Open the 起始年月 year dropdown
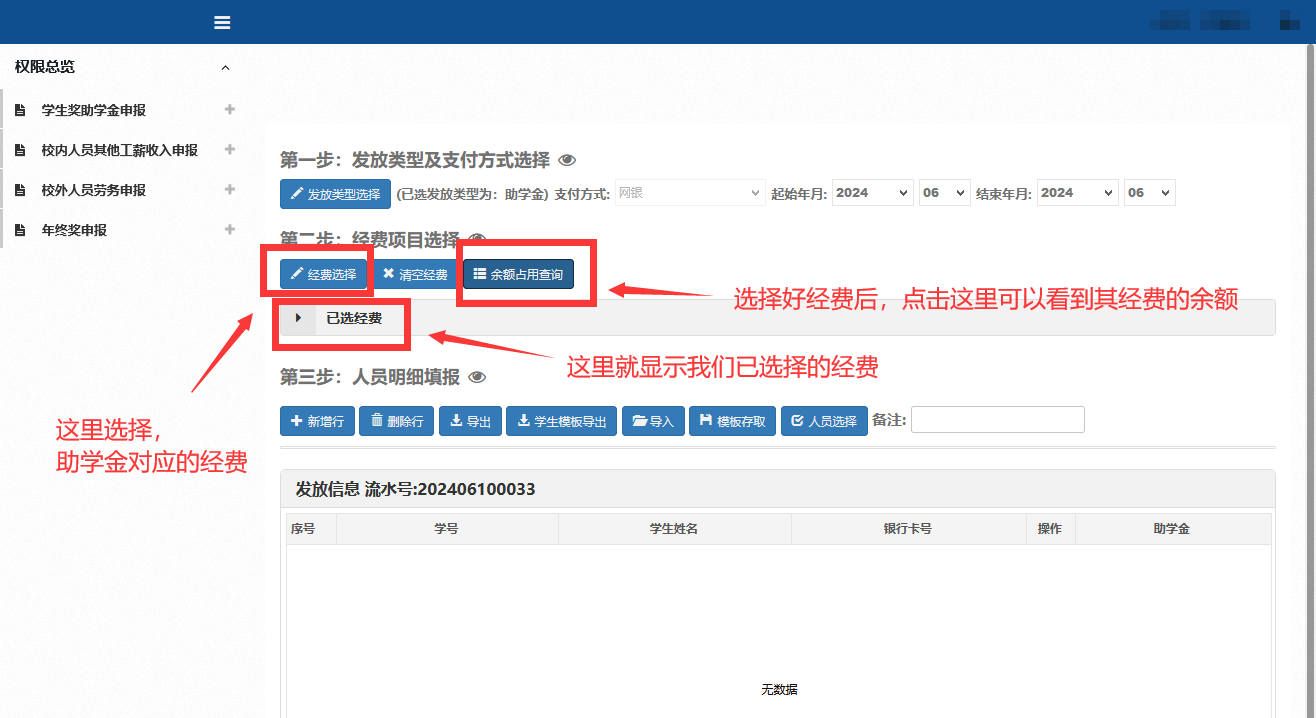 (872, 193)
